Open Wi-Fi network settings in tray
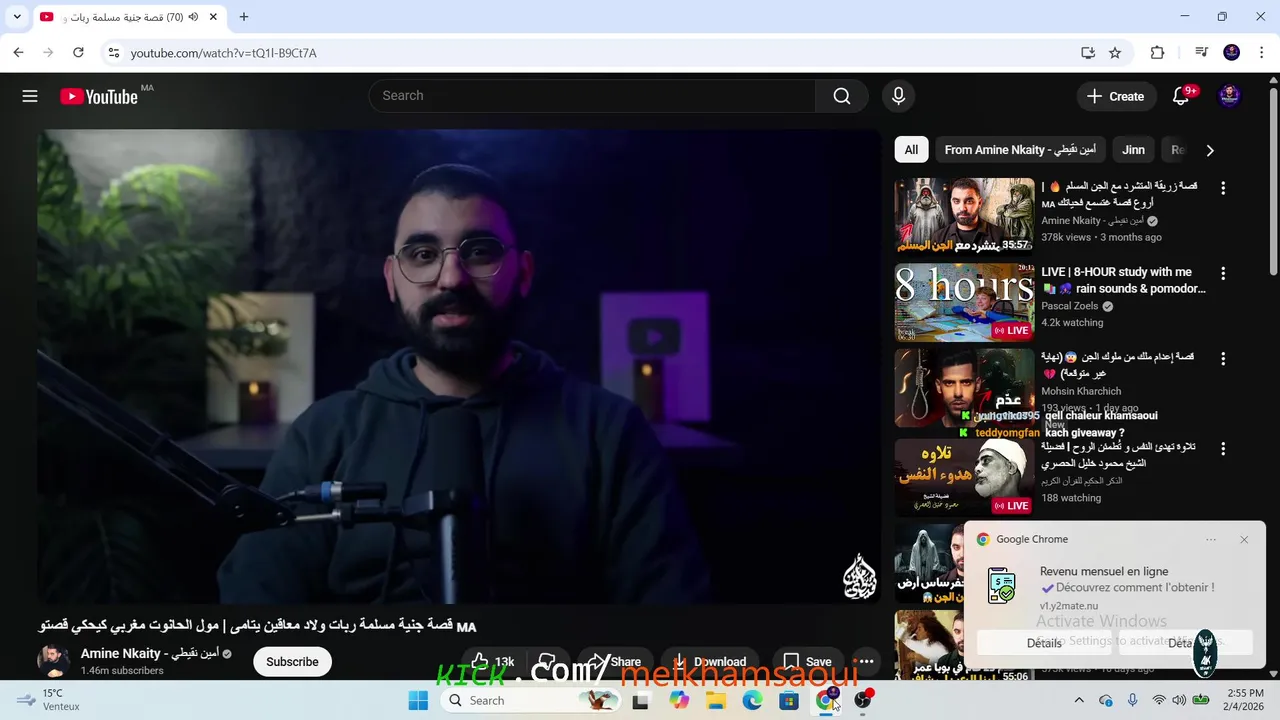Image resolution: width=1280 pixels, height=720 pixels. tap(1159, 700)
